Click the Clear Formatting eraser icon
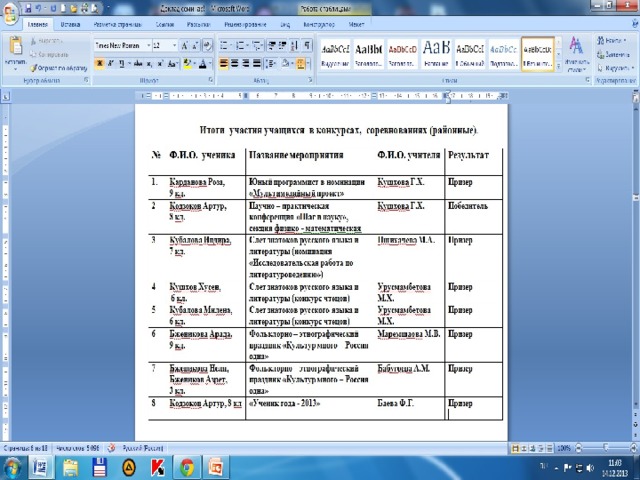The height and width of the screenshot is (480, 640). (207, 45)
